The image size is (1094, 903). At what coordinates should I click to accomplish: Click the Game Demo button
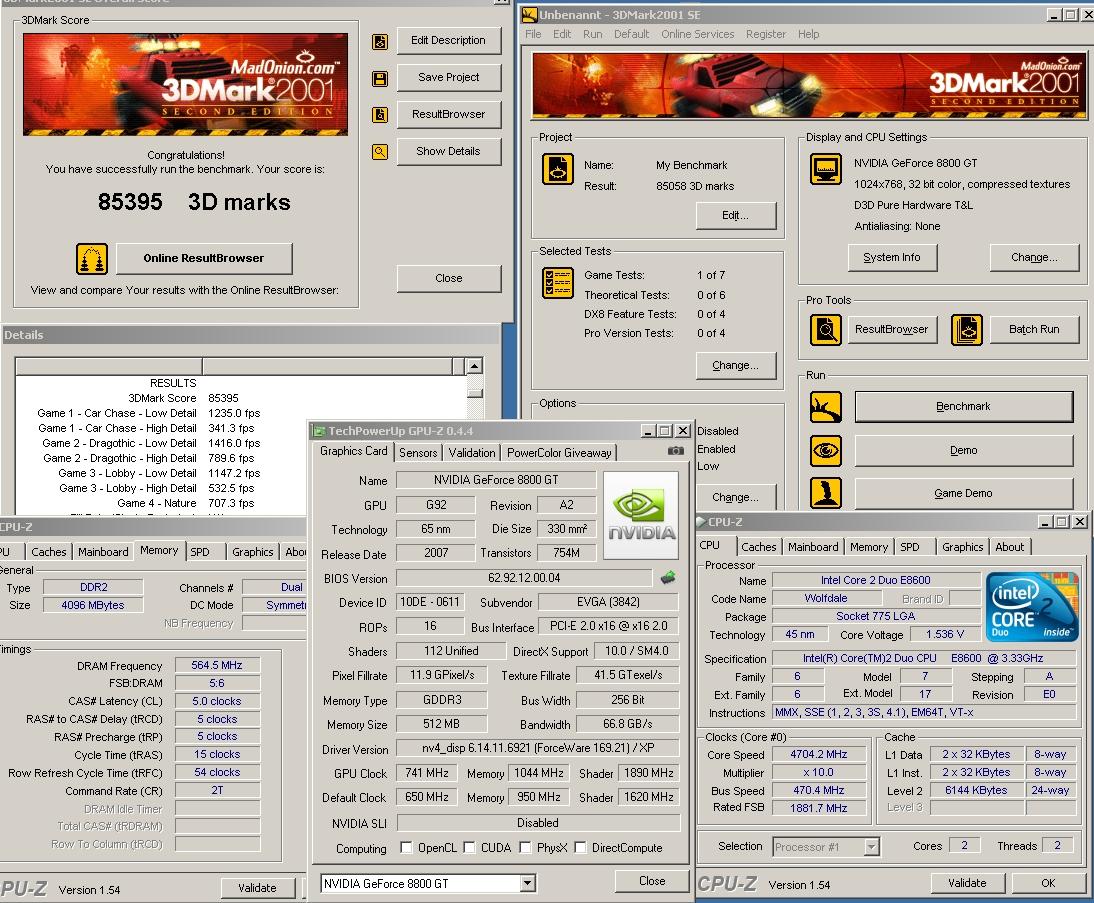tap(964, 493)
